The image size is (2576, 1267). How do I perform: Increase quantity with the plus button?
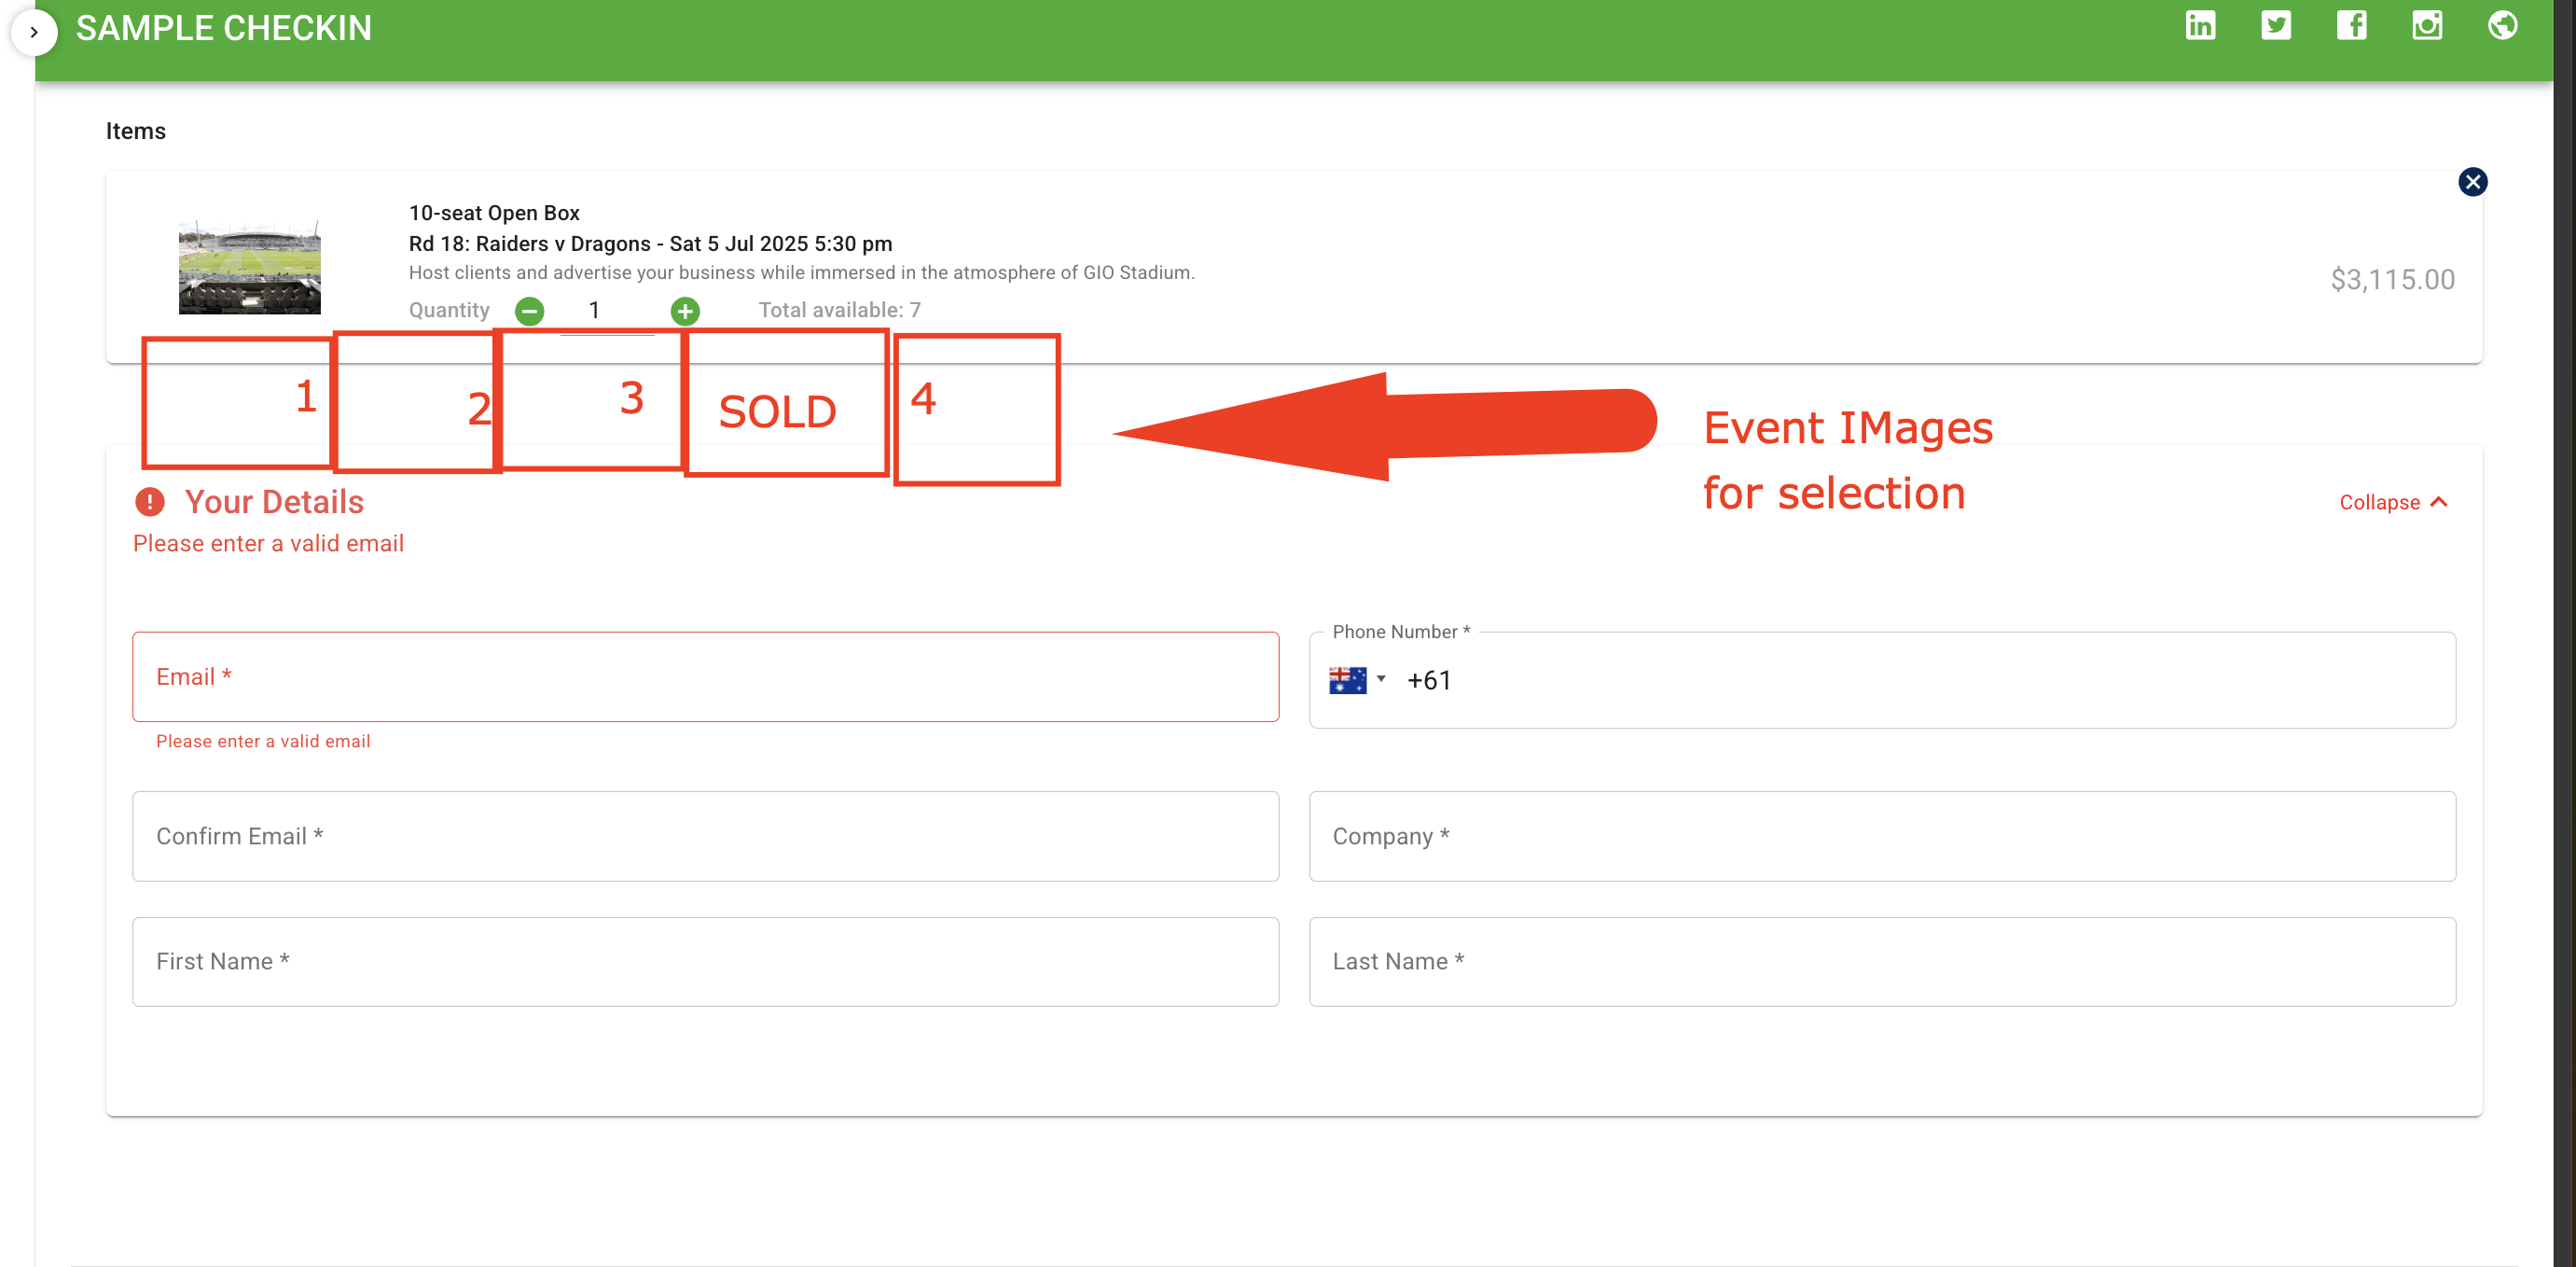(685, 311)
